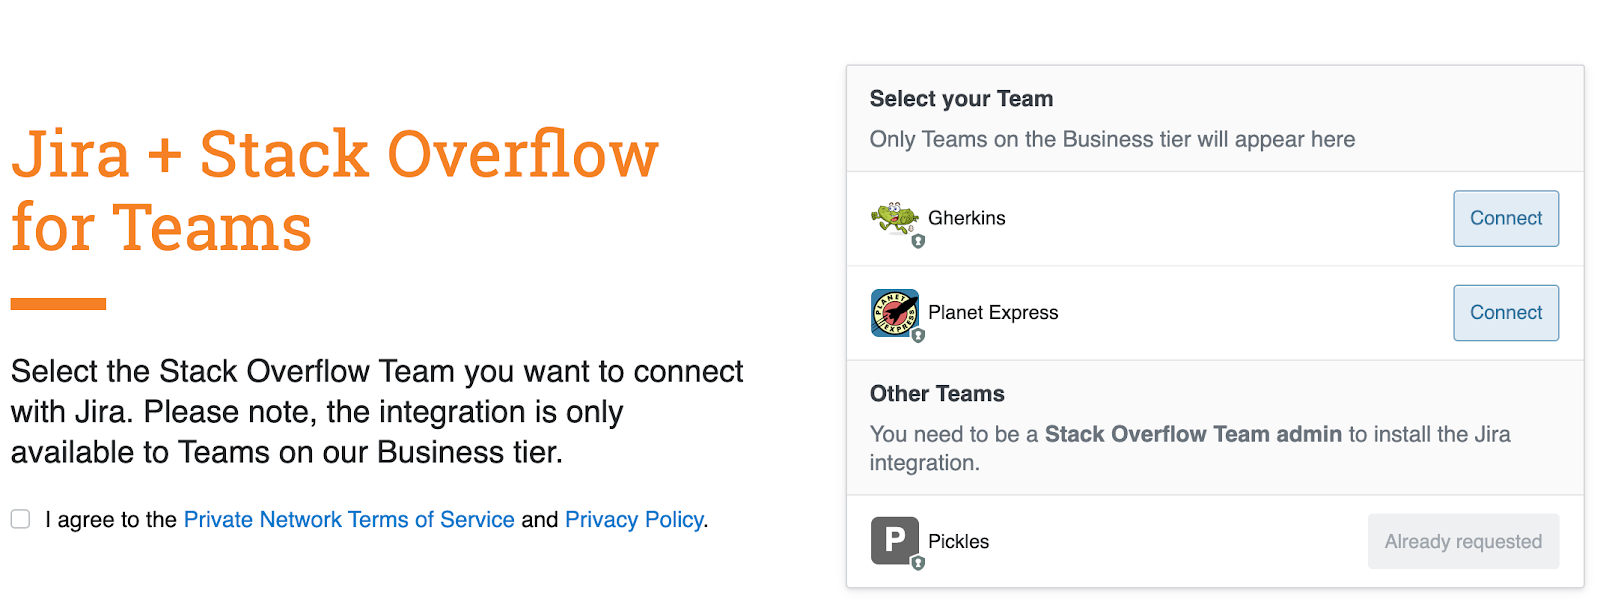Click the shield badge on Pickles avatar

918,563
